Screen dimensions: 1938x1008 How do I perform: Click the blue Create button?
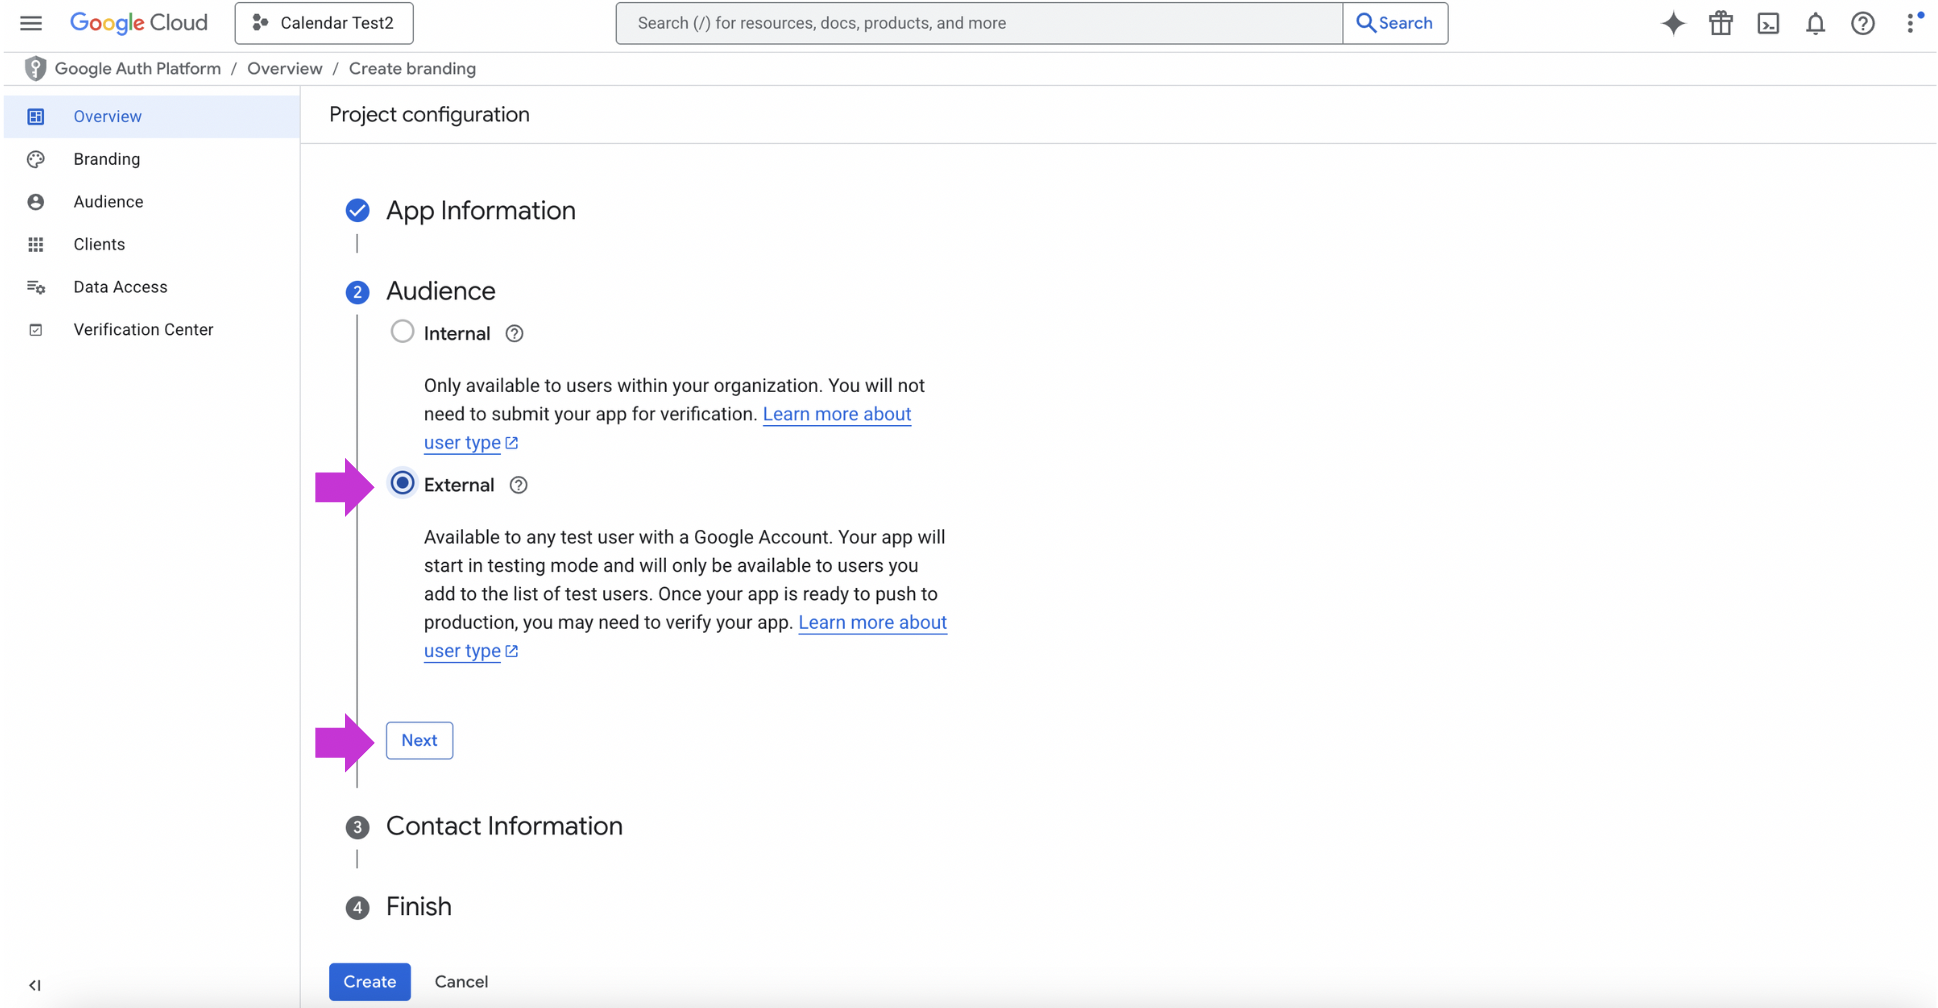[x=370, y=982]
